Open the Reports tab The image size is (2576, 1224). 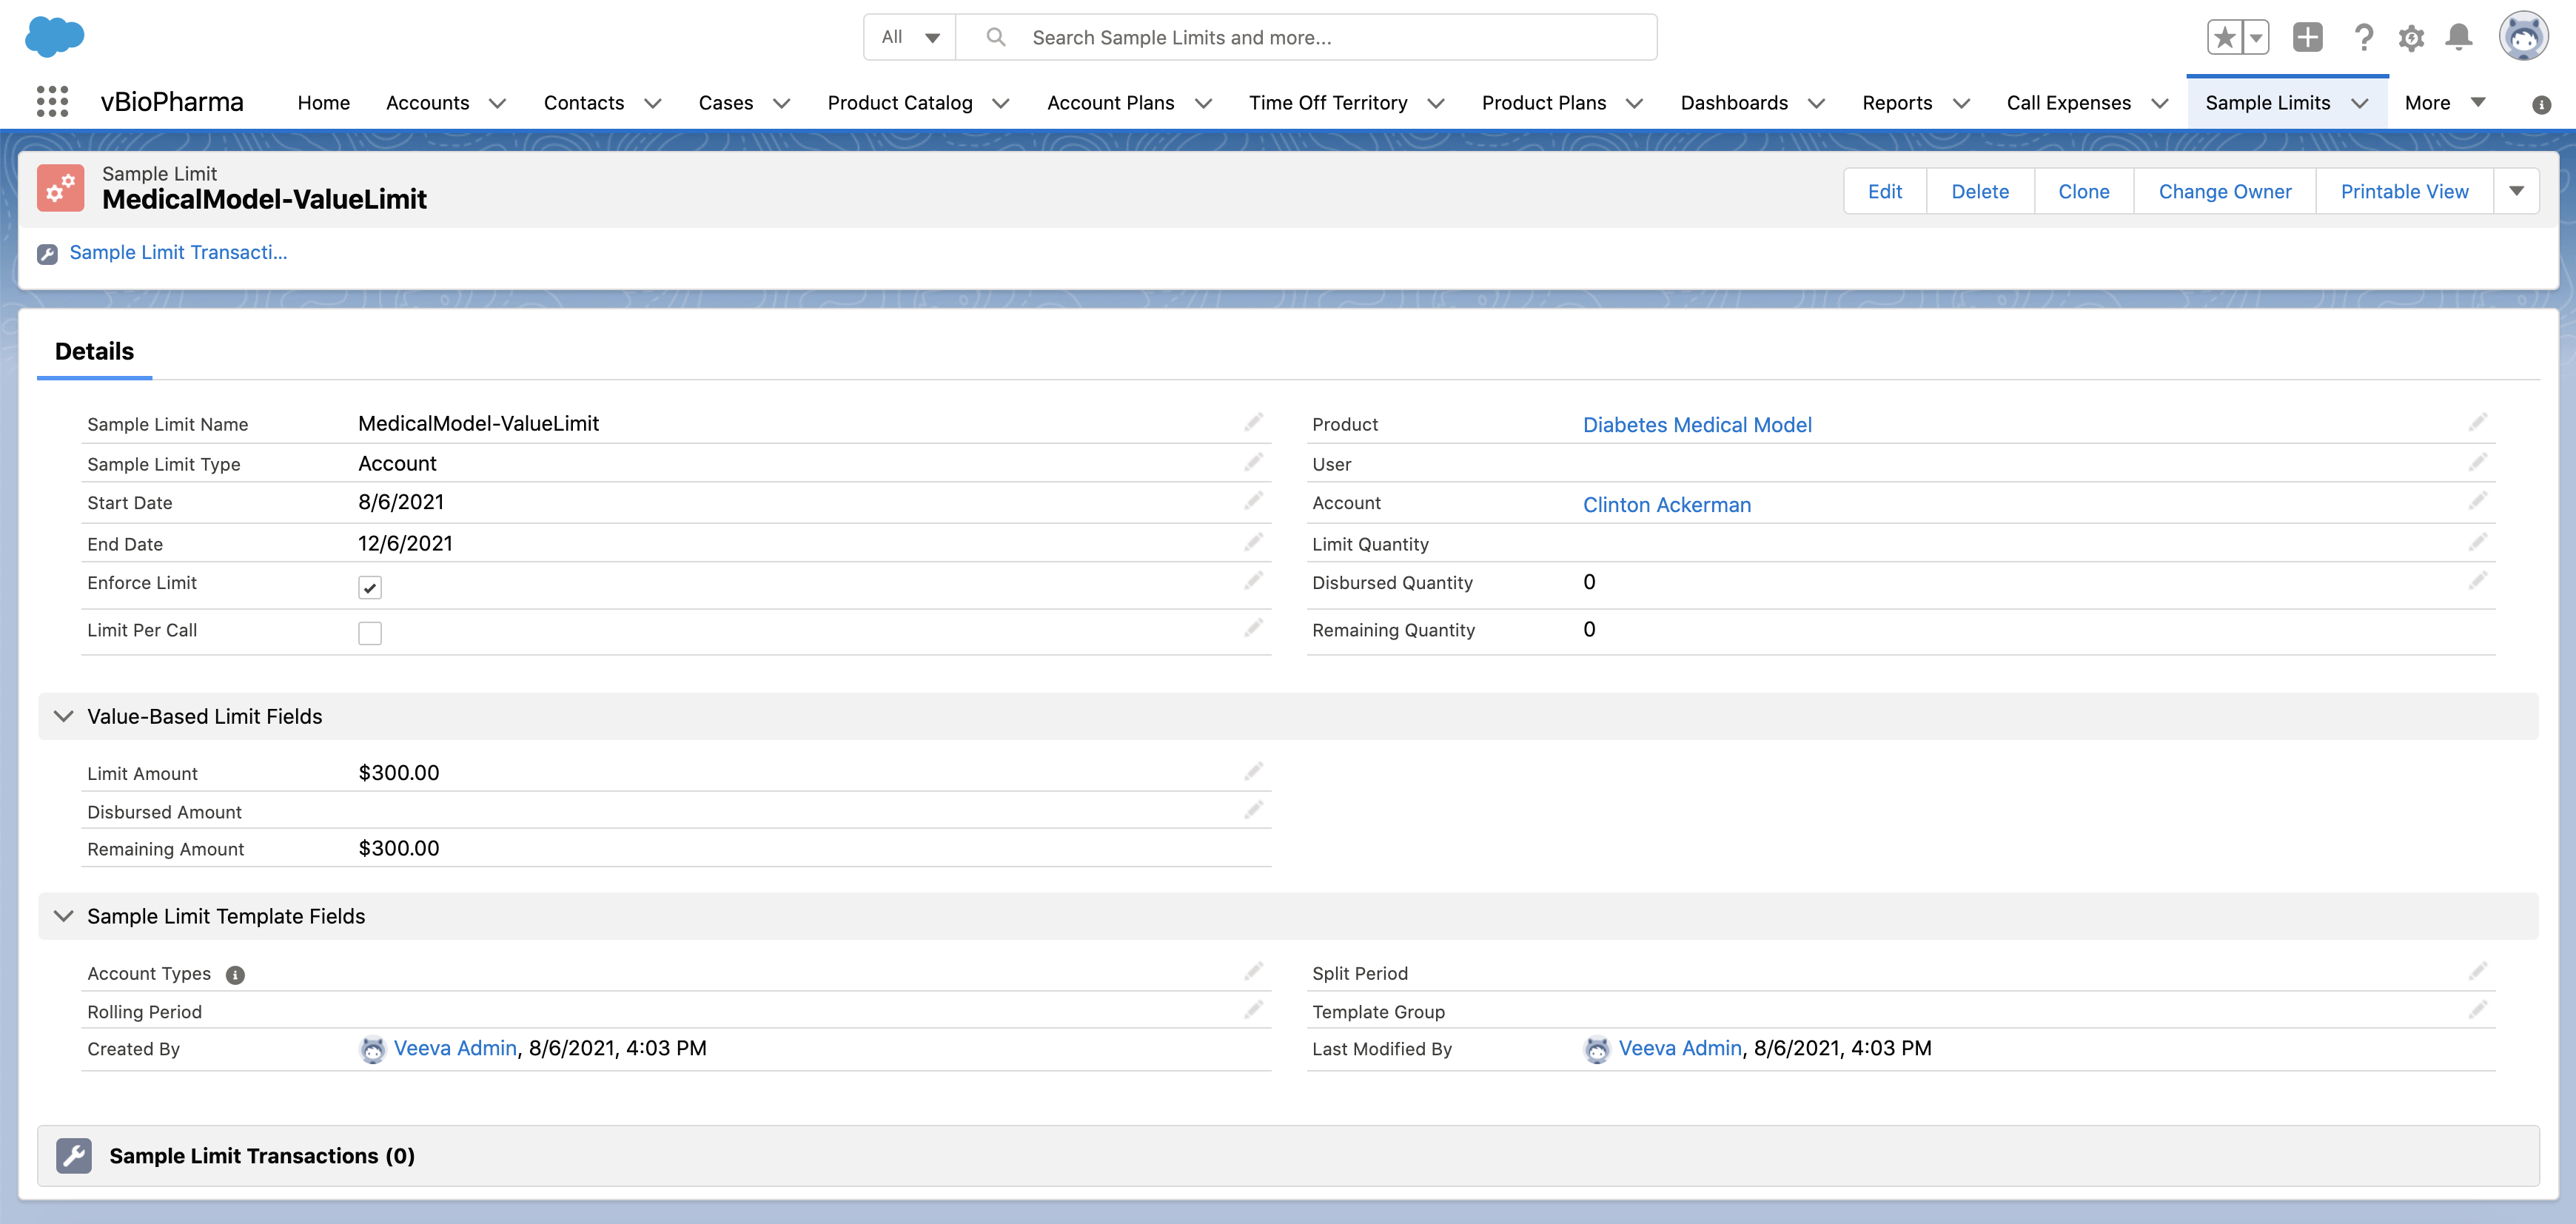tap(1896, 103)
